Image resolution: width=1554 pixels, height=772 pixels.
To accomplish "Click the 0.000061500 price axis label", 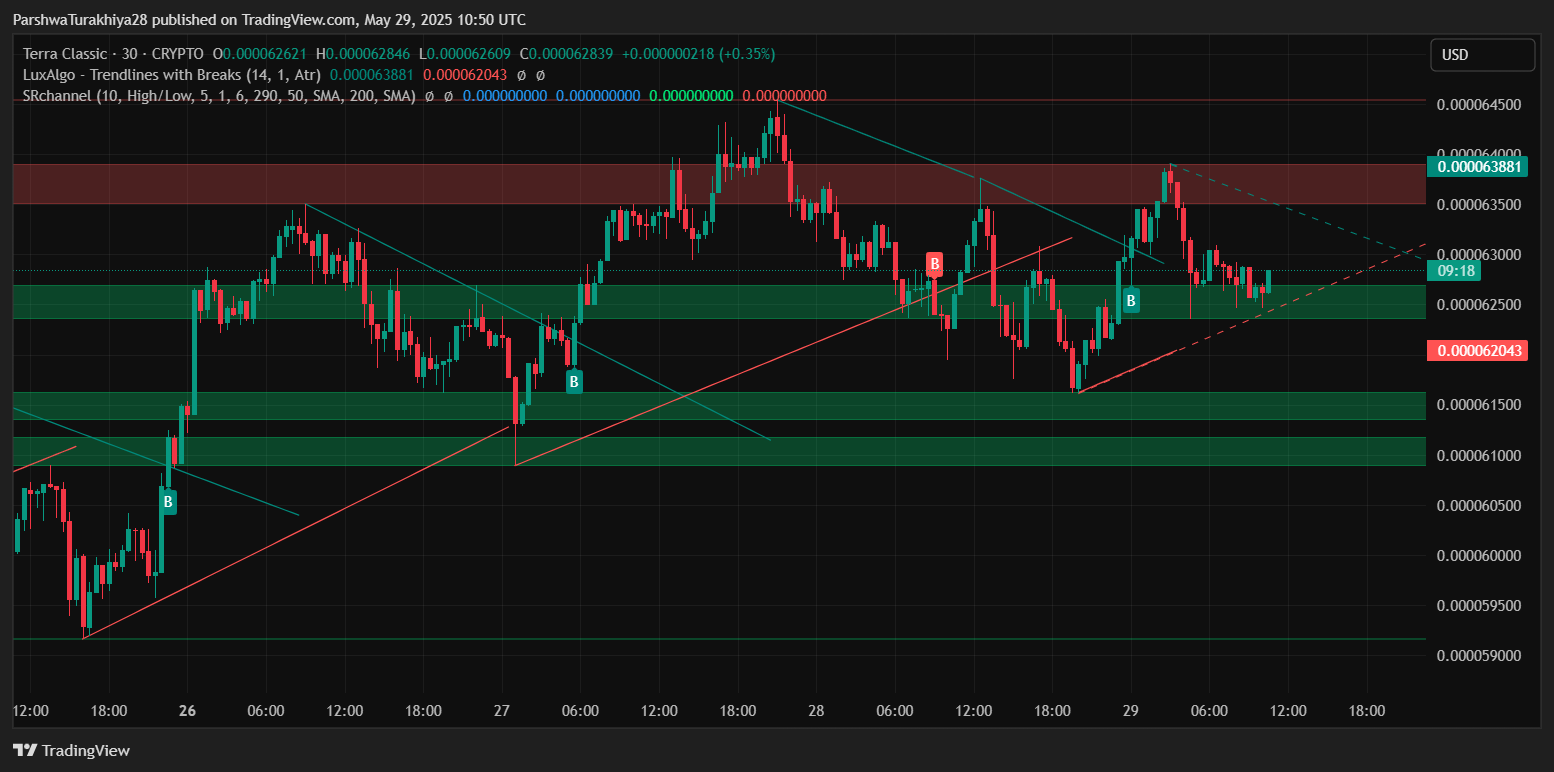I will coord(1478,404).
